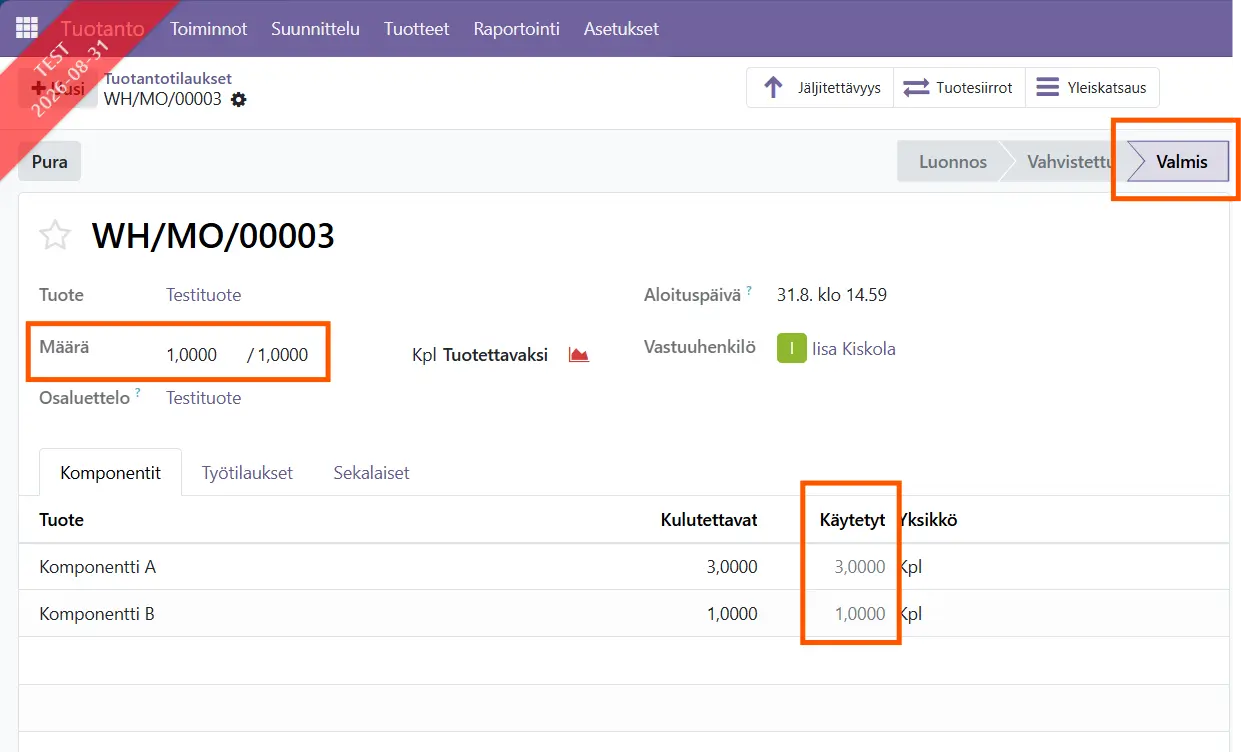
Task: Click the Jäljitettävyys up-arrow icon
Action: (773, 88)
